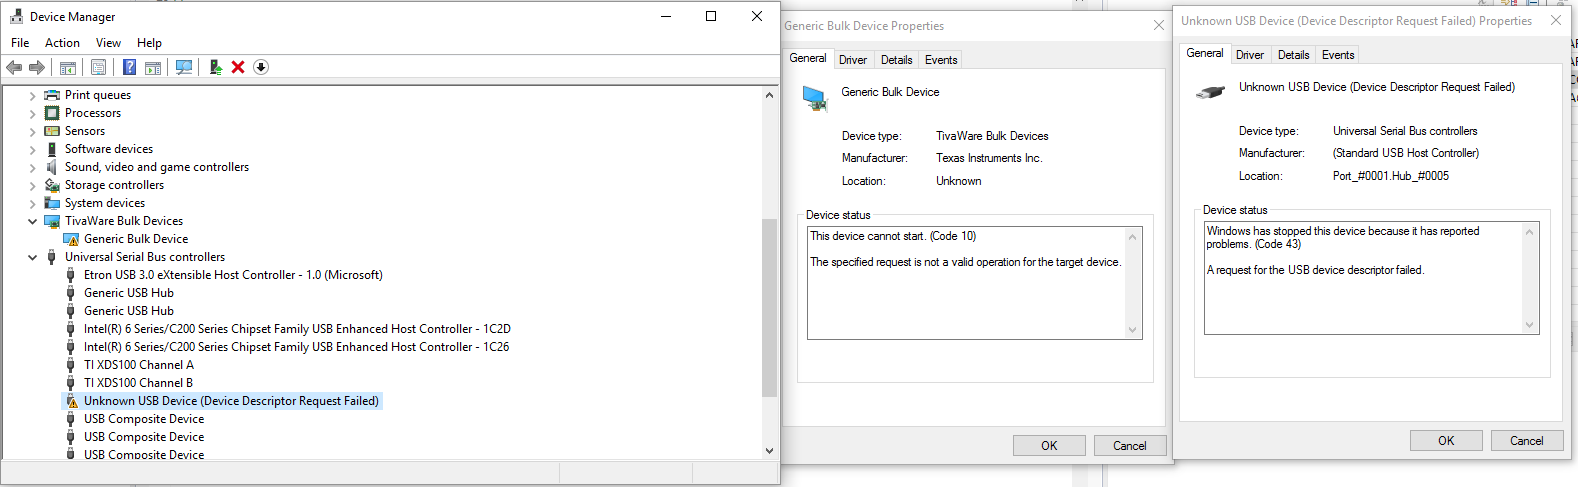The image size is (1578, 487).
Task: Click the Print queues printer icon
Action: coord(52,95)
